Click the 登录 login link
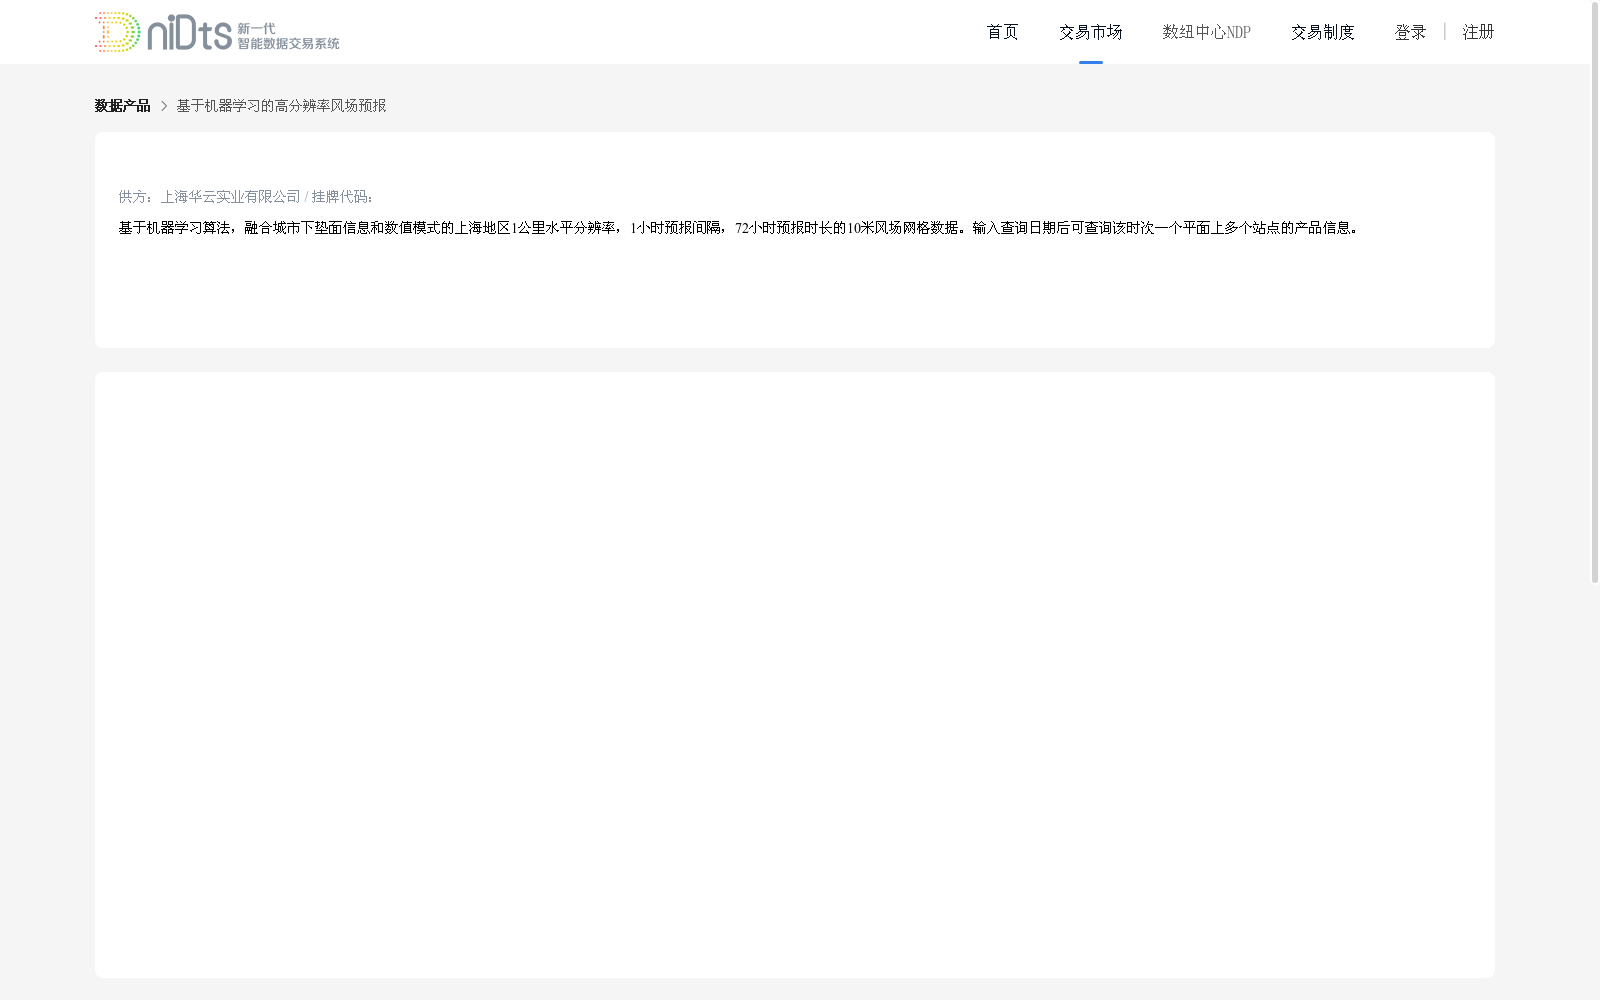The height and width of the screenshot is (1000, 1600). pyautogui.click(x=1410, y=32)
